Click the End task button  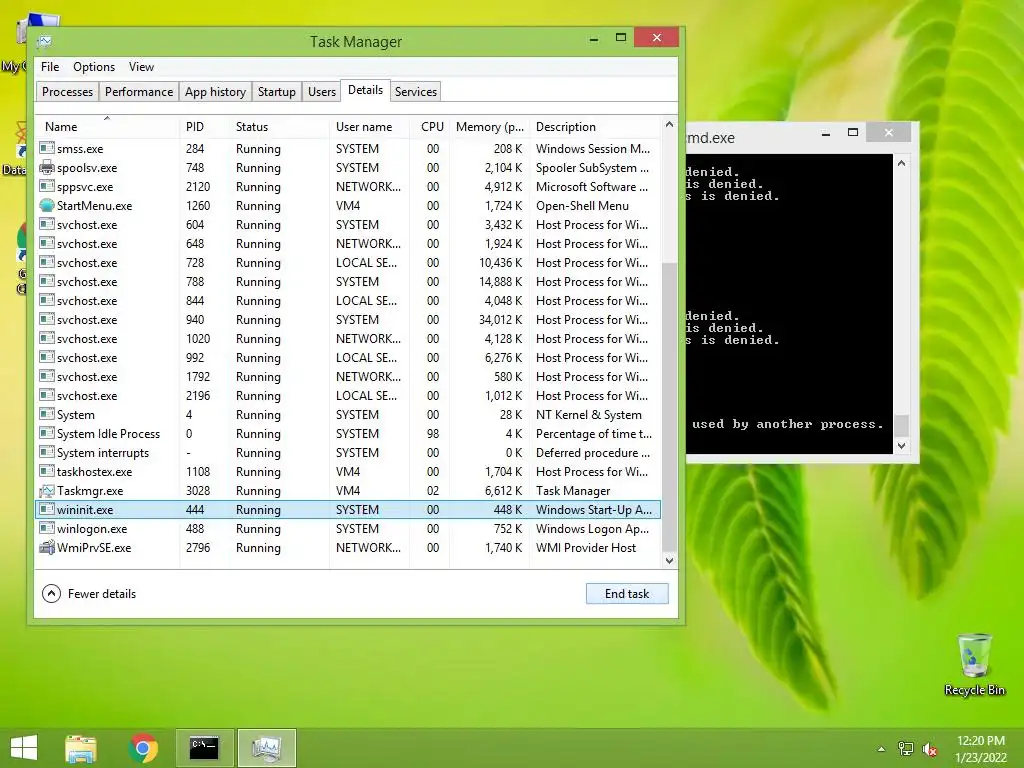pos(627,594)
